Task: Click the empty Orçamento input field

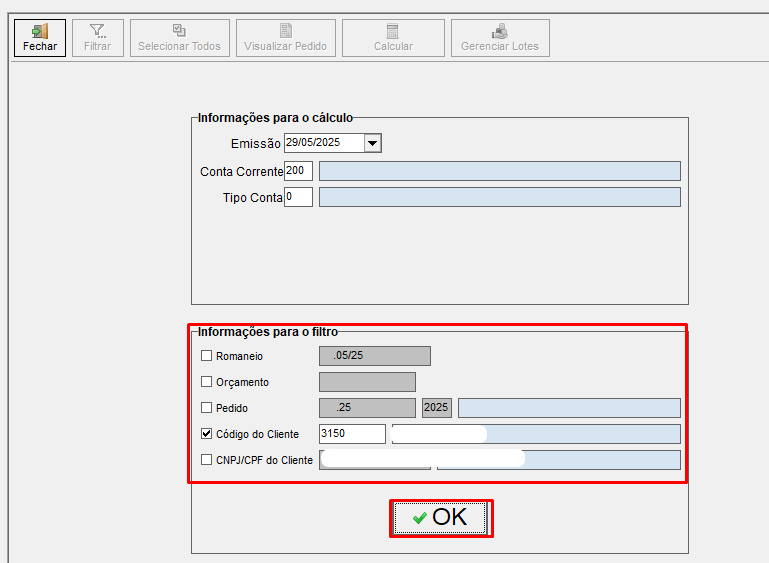Action: tap(367, 382)
